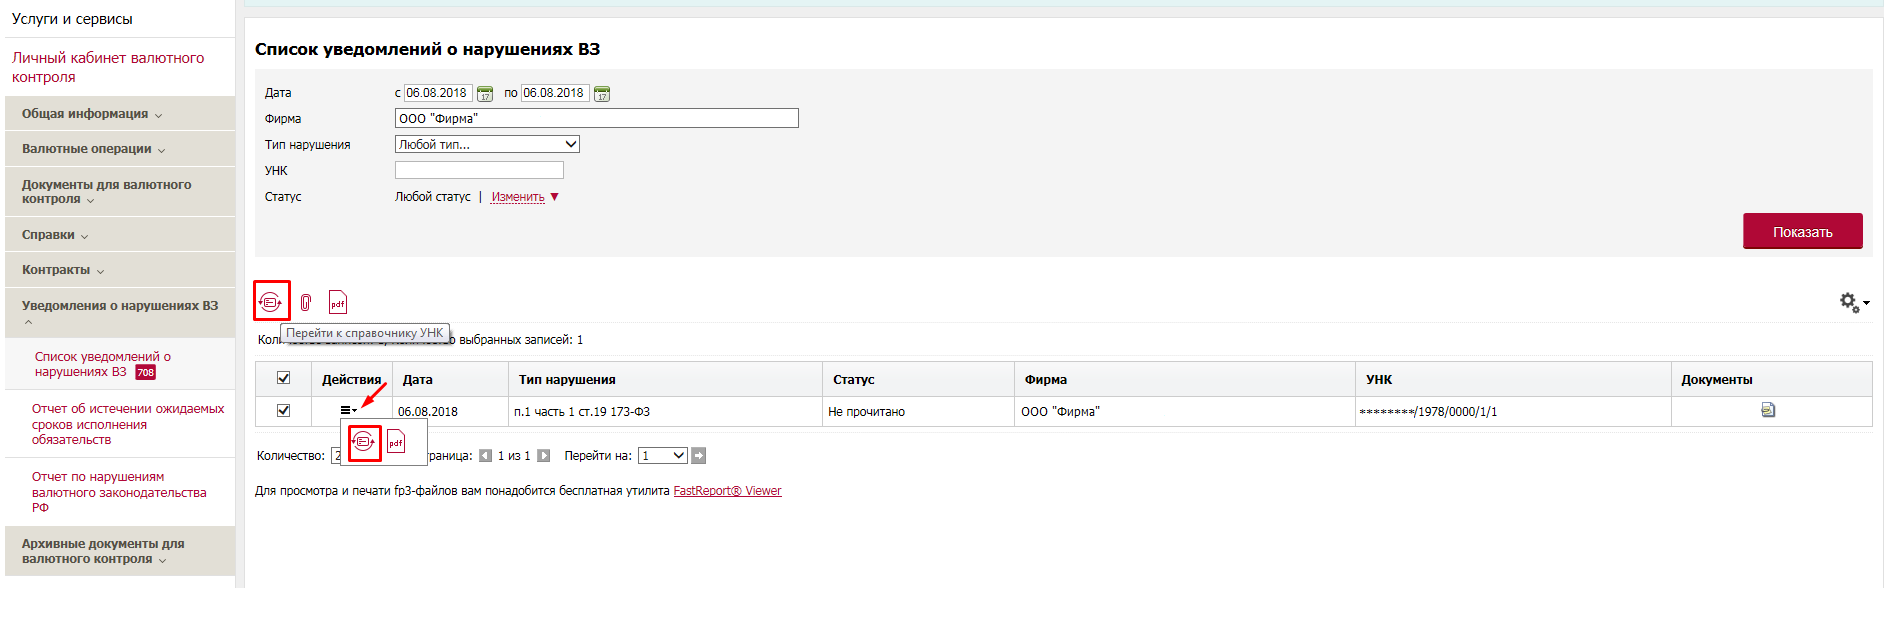The image size is (1884, 643).
Task: Go to the previous page arrow
Action: click(x=485, y=456)
